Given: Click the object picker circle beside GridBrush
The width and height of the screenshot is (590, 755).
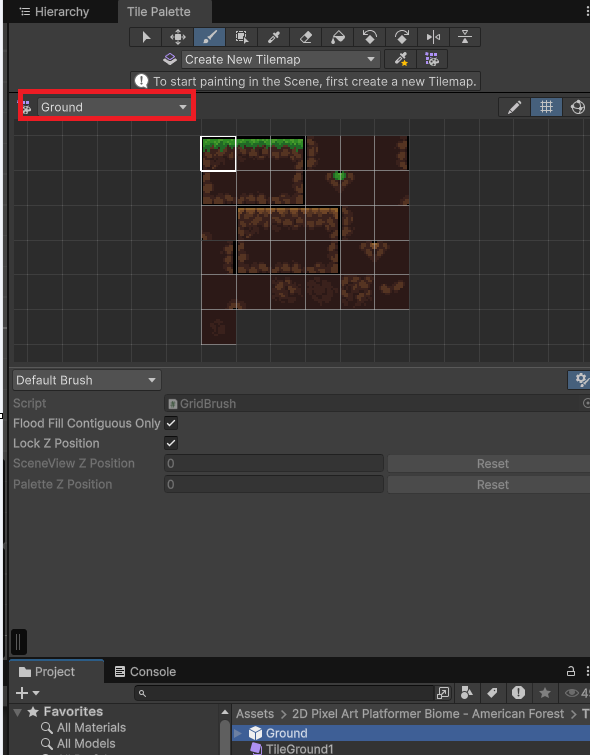Looking at the screenshot, I should (586, 404).
